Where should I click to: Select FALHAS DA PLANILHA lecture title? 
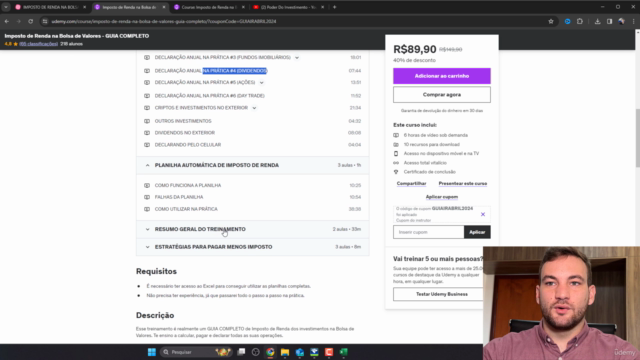179,197
